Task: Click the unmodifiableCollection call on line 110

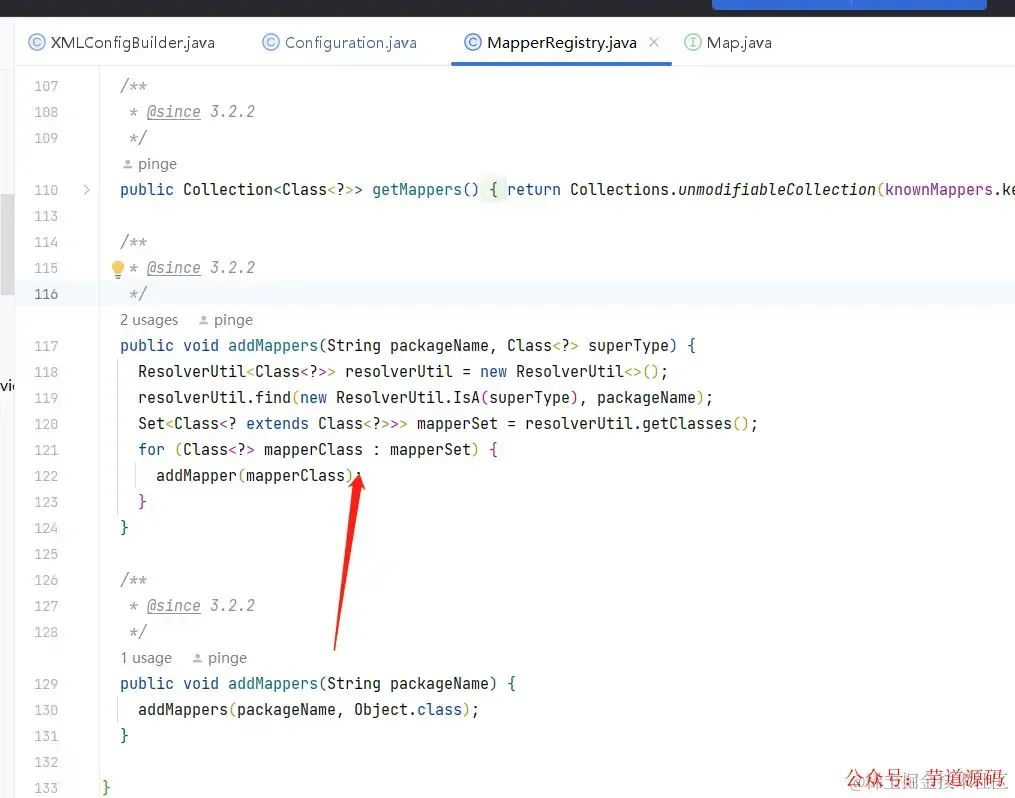Action: pyautogui.click(x=777, y=190)
